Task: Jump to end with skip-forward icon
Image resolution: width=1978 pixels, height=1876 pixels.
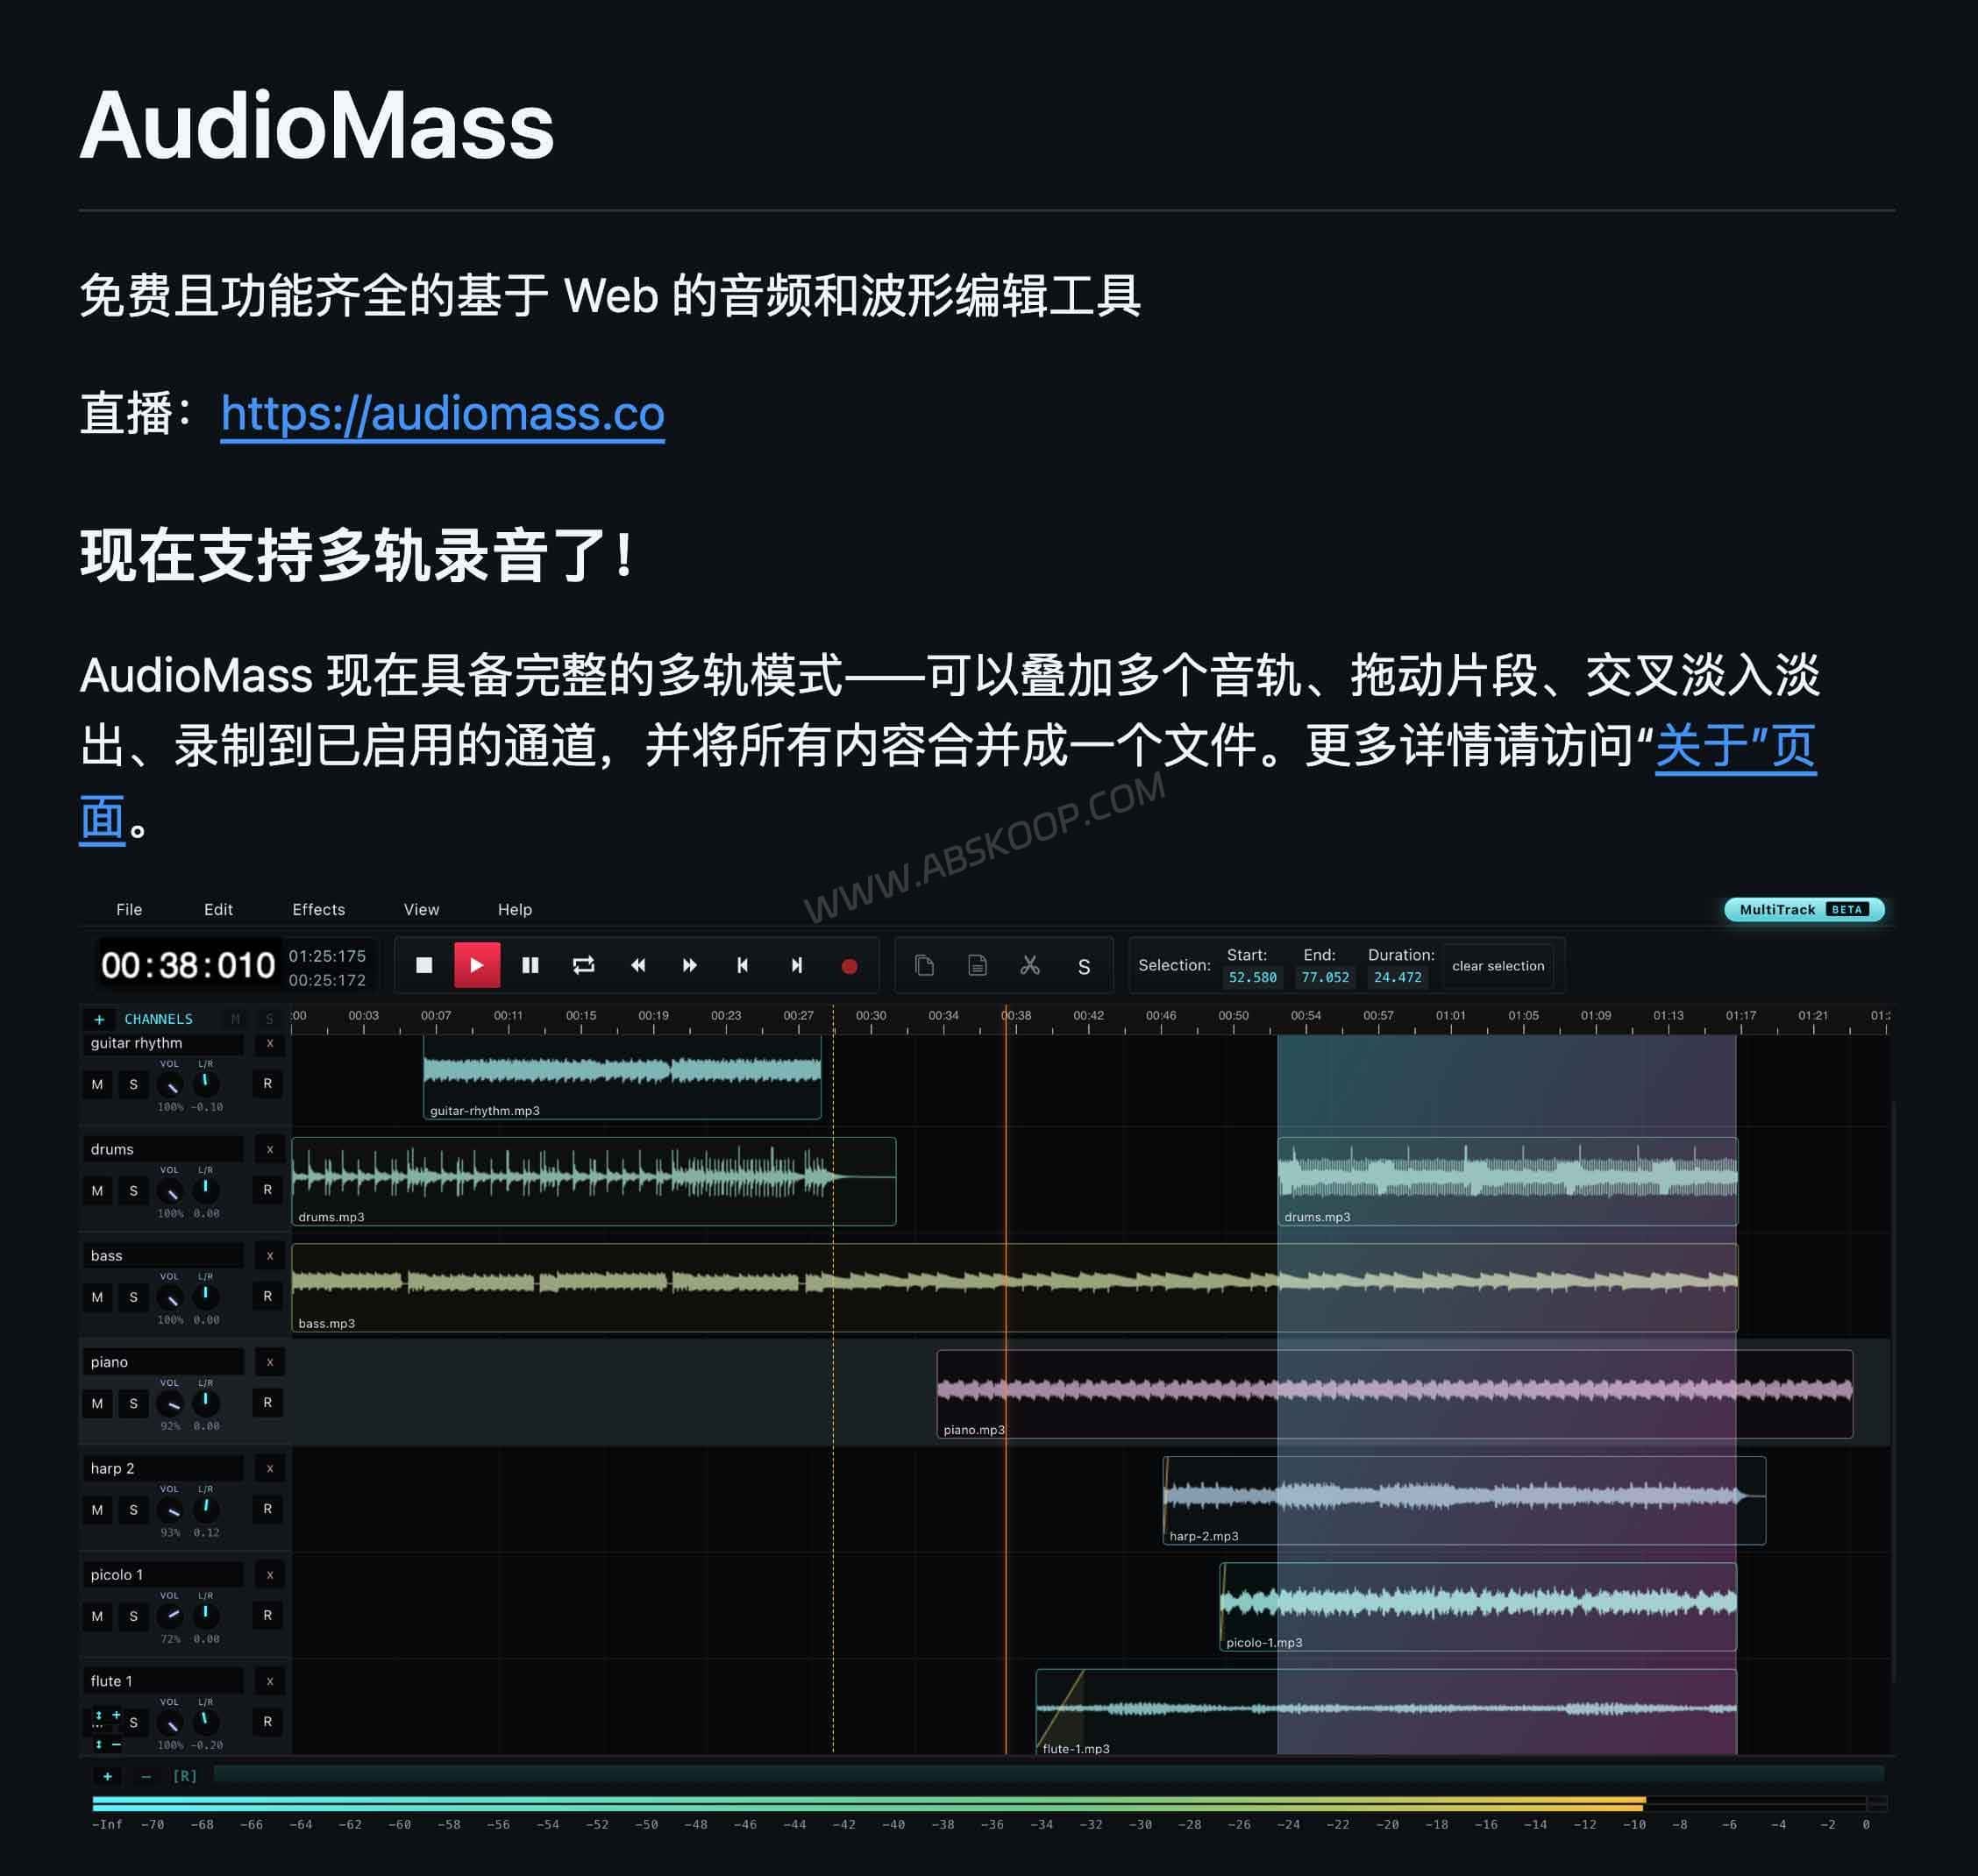Action: [x=796, y=965]
